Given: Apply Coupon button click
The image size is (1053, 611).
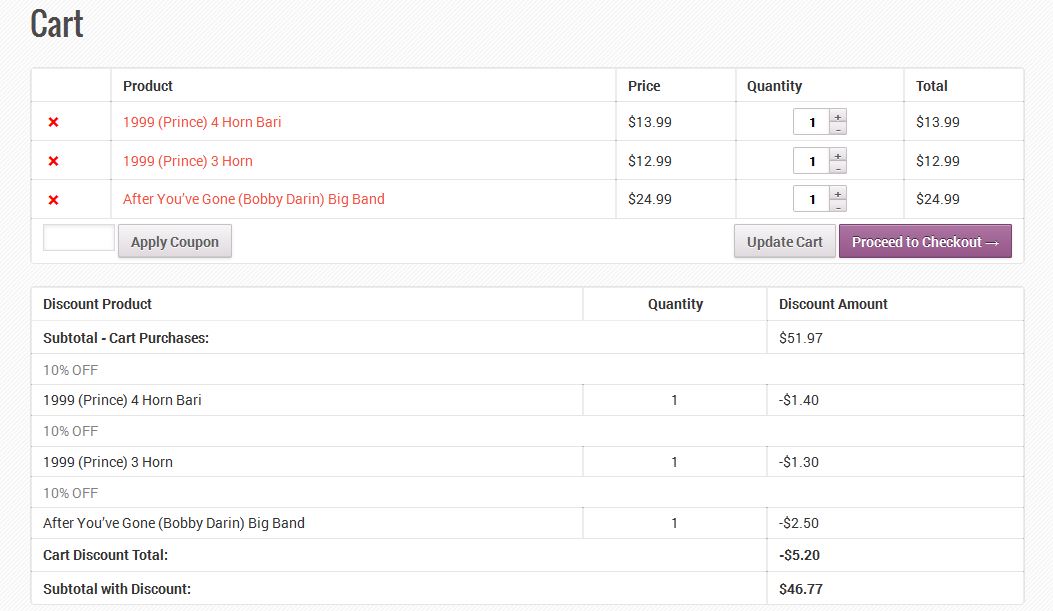Looking at the screenshot, I should (175, 242).
